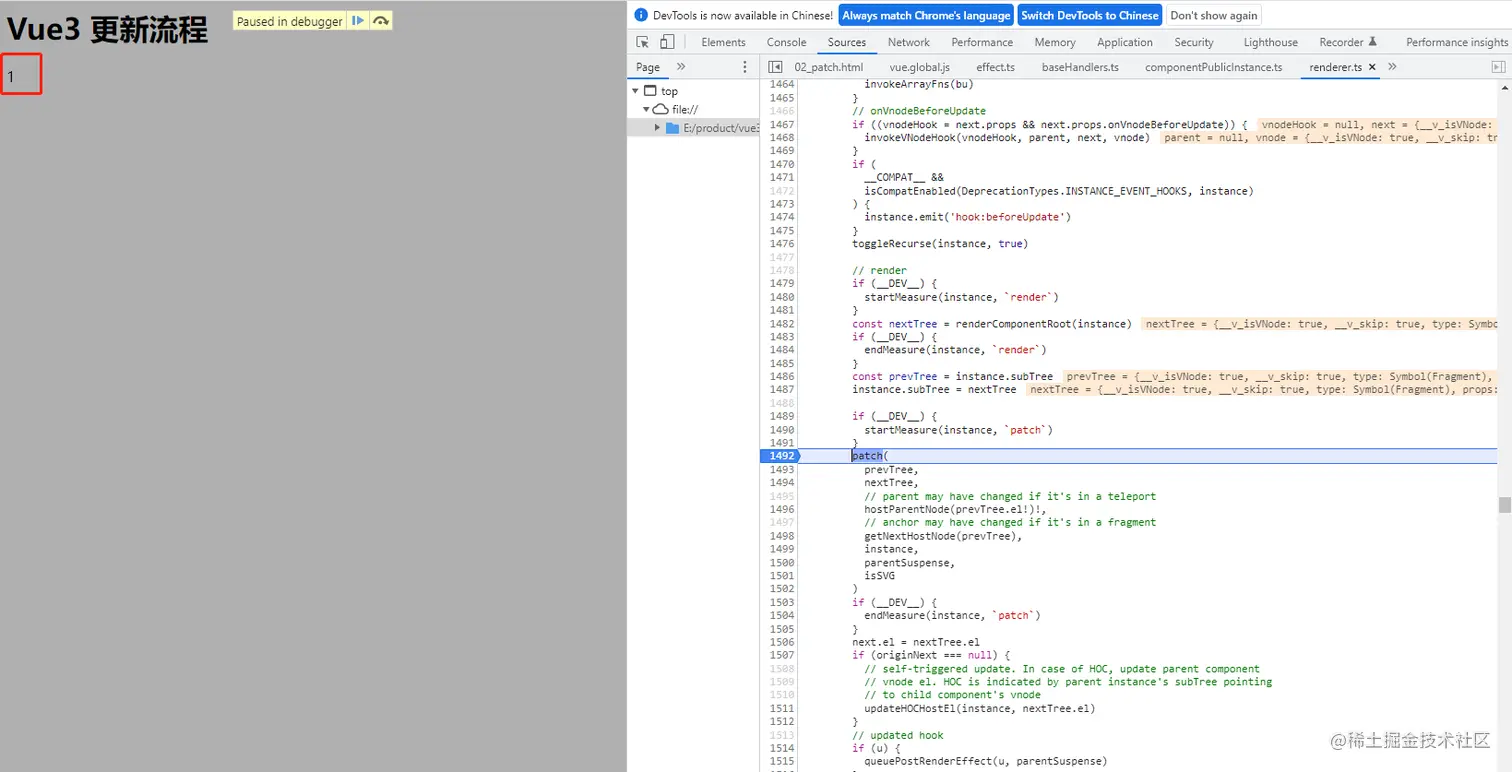Collapse the top frame tree node
This screenshot has width=1512, height=772.
635,91
